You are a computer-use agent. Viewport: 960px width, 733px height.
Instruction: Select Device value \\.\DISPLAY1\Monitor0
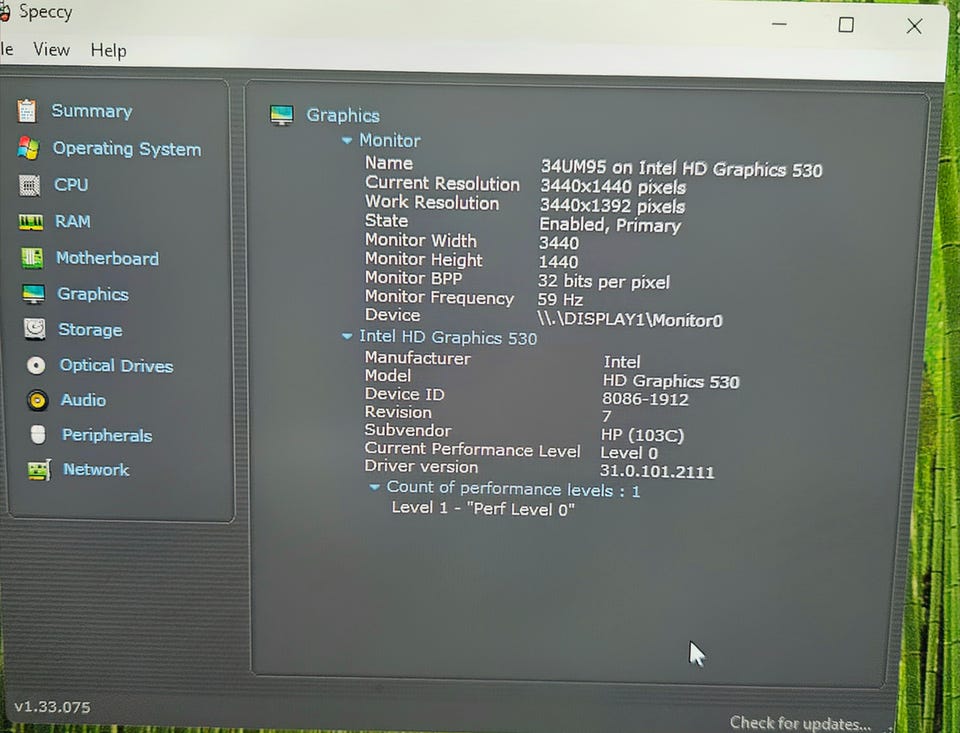click(x=629, y=319)
